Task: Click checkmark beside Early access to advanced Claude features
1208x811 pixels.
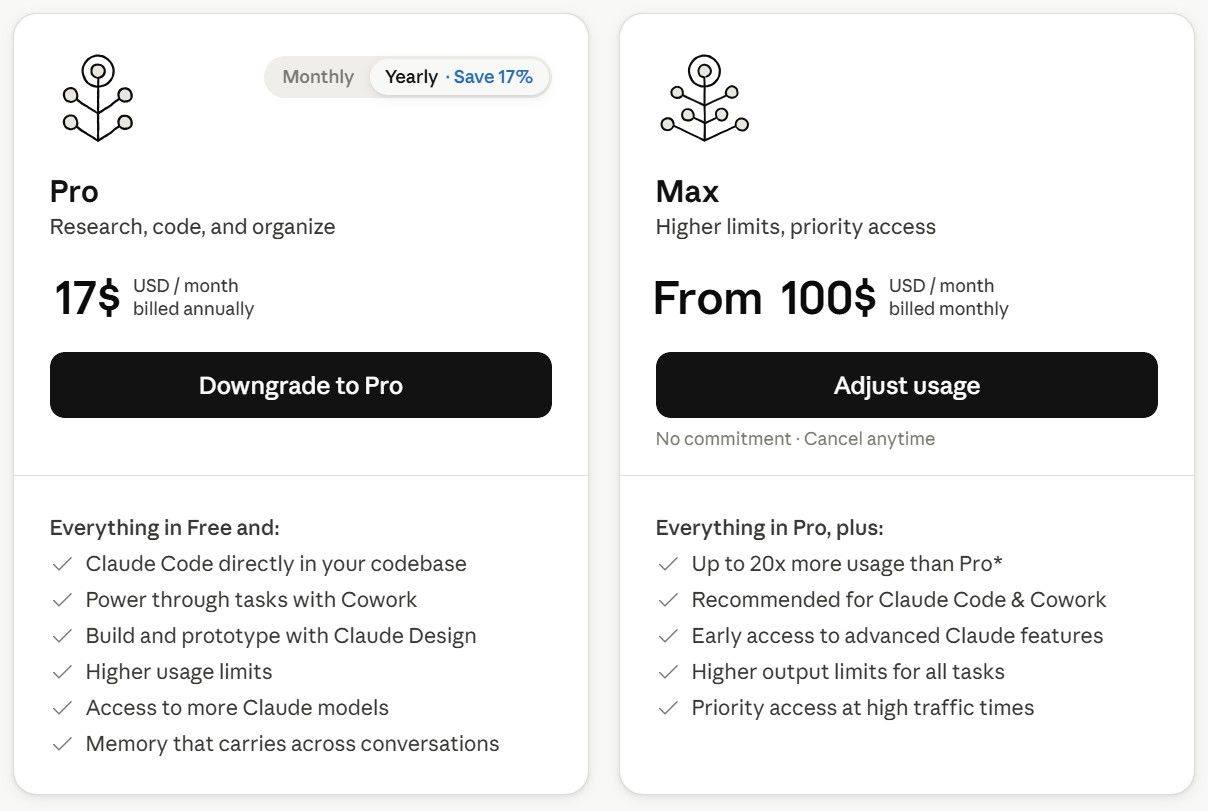Action: 668,636
